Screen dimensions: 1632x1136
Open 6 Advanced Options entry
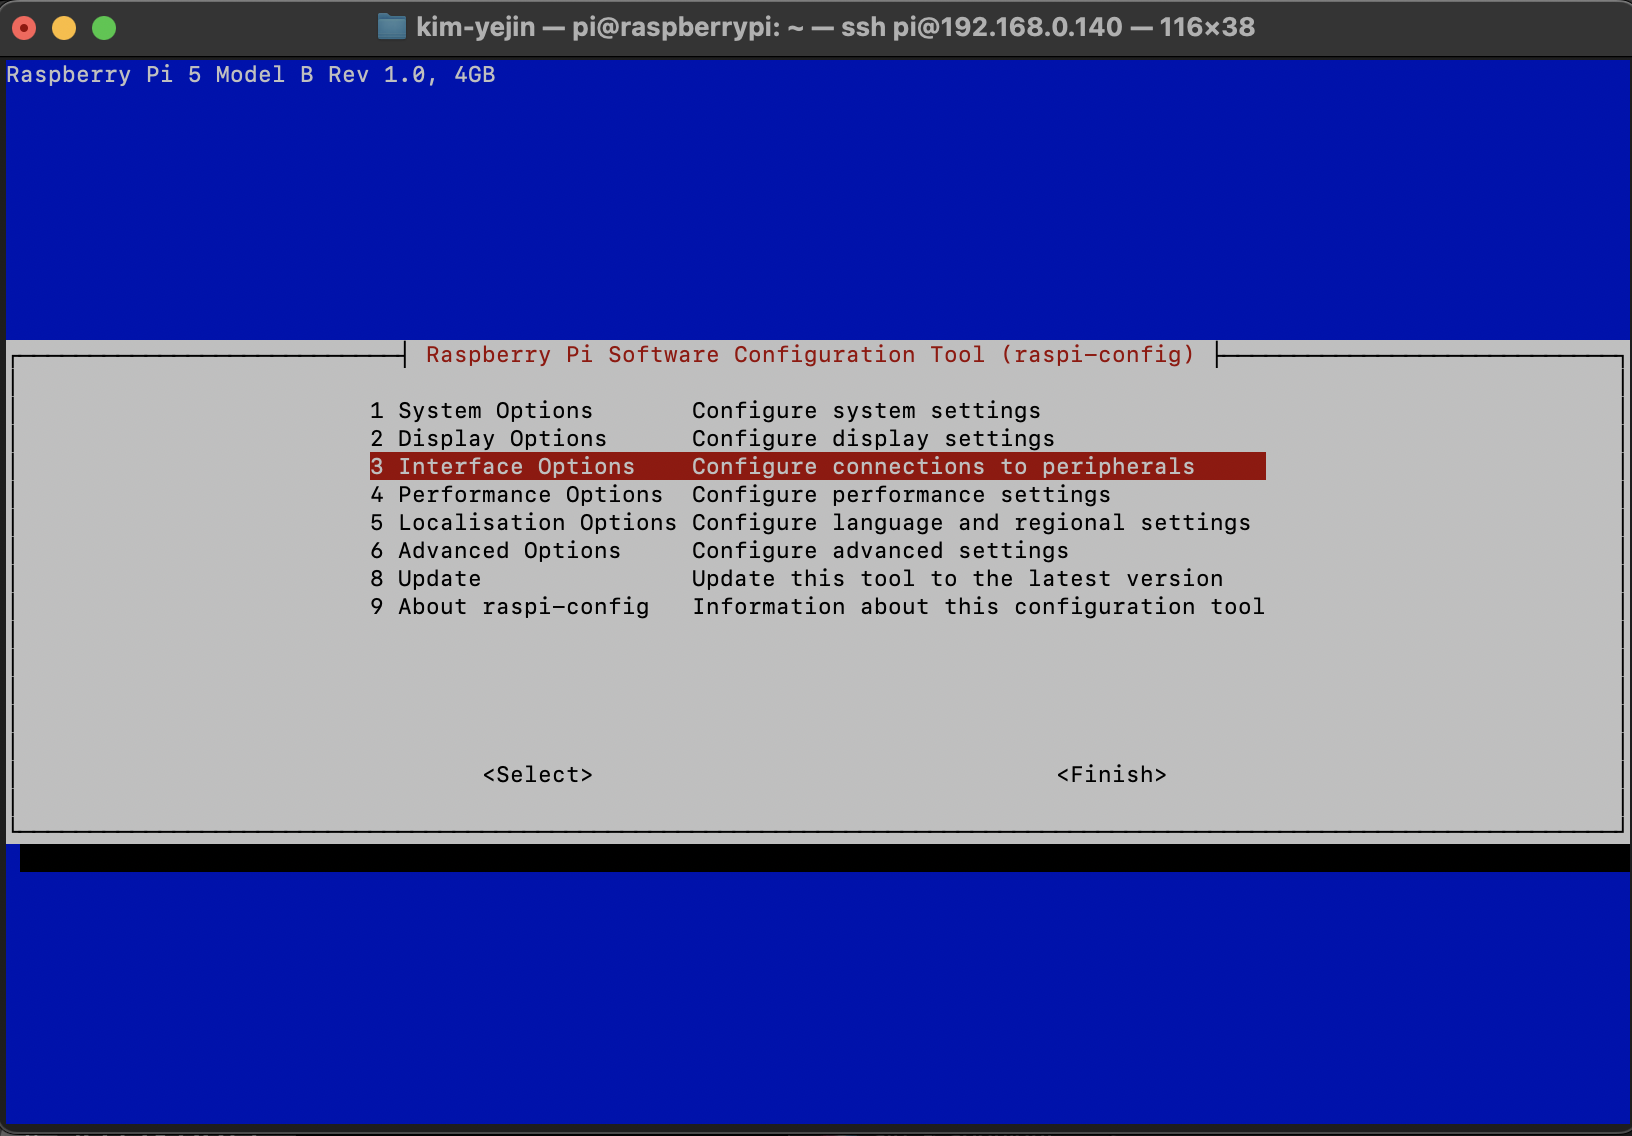(x=817, y=551)
